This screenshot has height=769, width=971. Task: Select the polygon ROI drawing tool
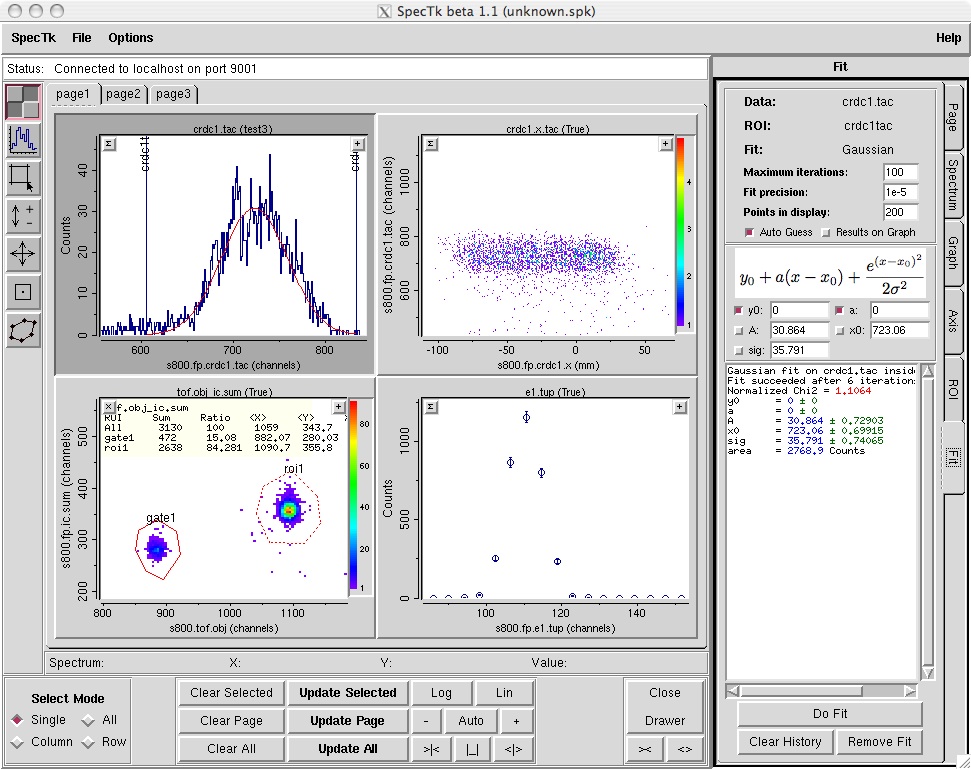(23, 330)
